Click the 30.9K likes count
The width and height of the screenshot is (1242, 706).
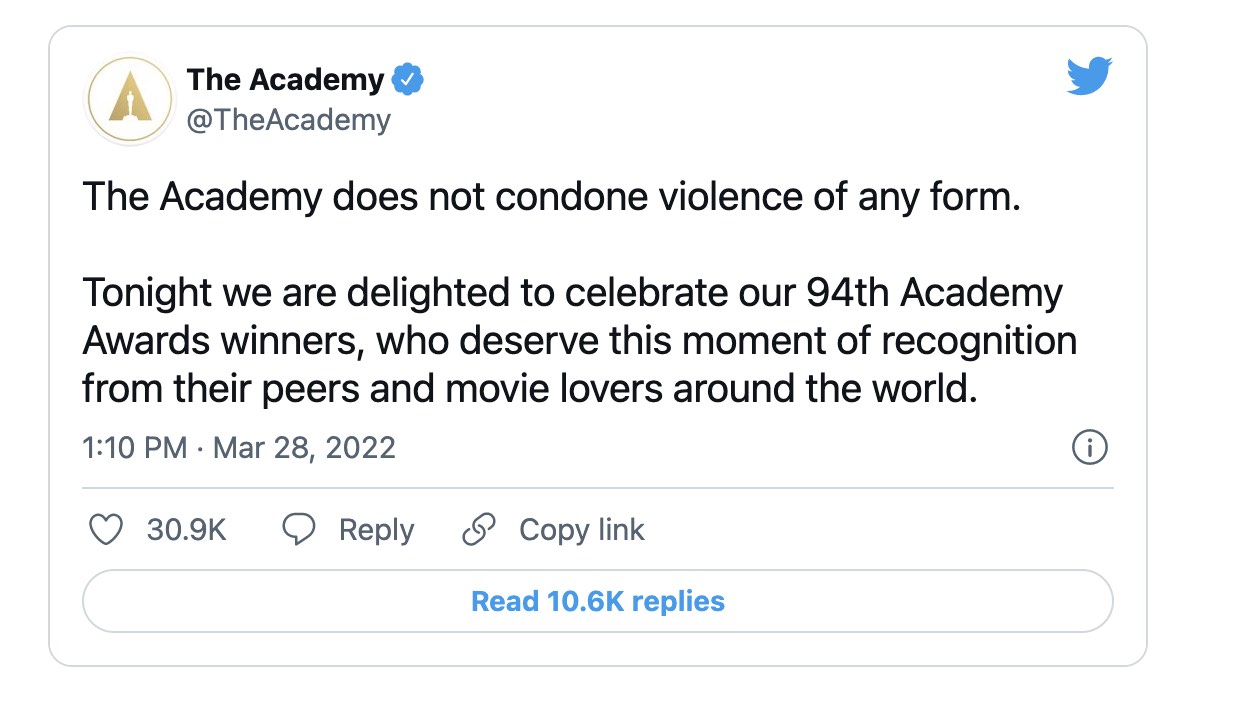(186, 530)
